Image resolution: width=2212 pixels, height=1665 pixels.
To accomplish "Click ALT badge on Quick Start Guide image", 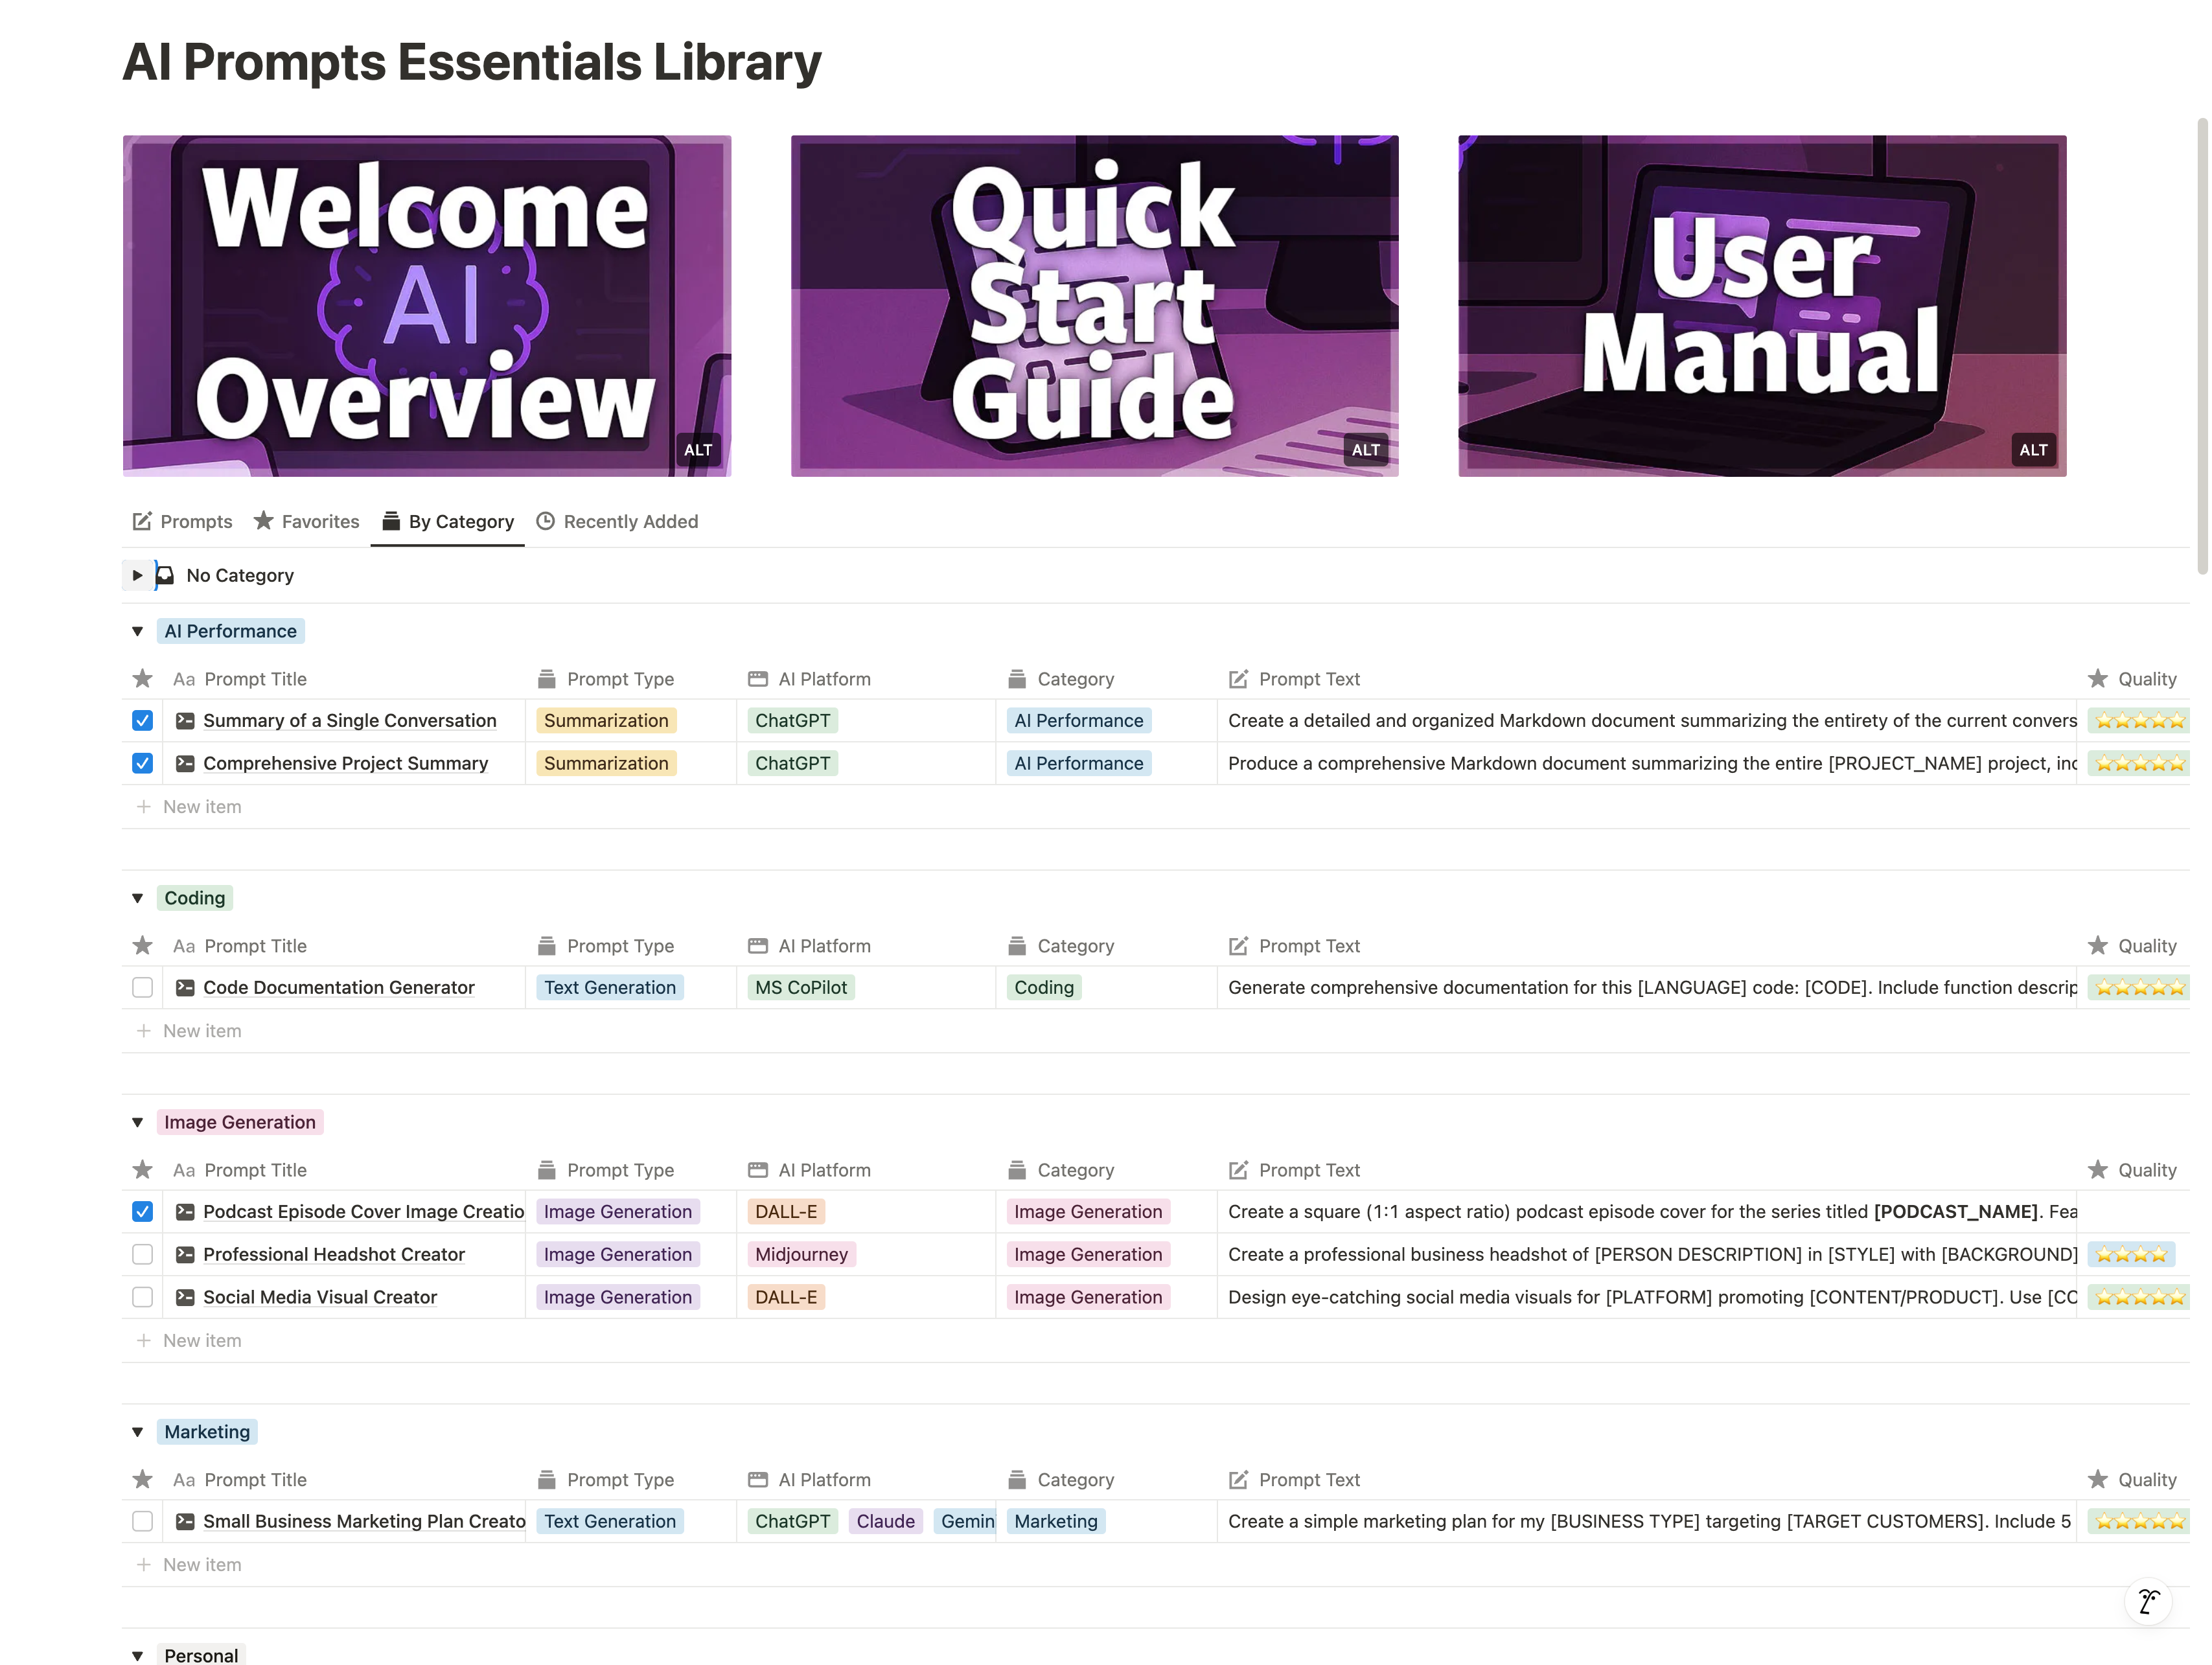I will 1366,450.
